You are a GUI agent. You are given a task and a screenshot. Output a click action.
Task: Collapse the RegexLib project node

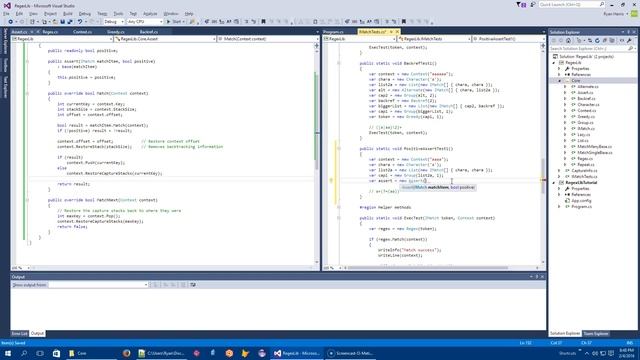(x=554, y=63)
